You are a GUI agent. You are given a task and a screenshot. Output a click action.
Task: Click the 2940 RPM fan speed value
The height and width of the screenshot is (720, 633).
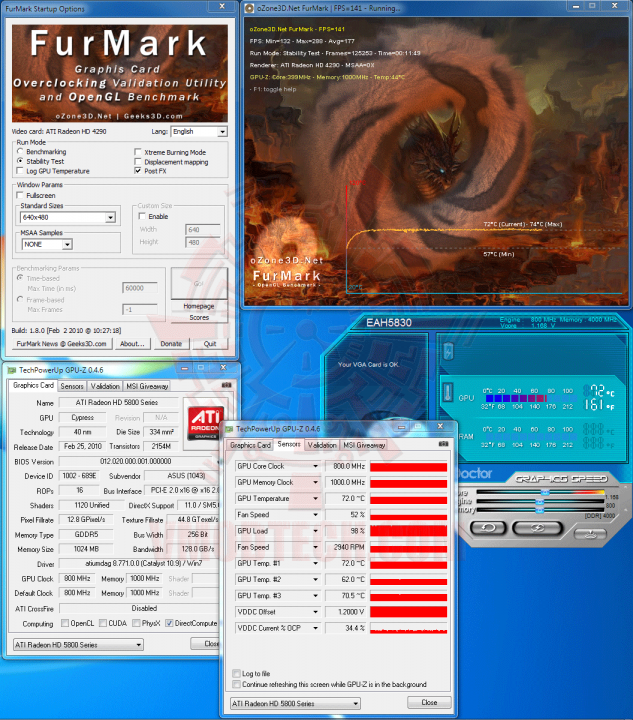click(x=346, y=547)
